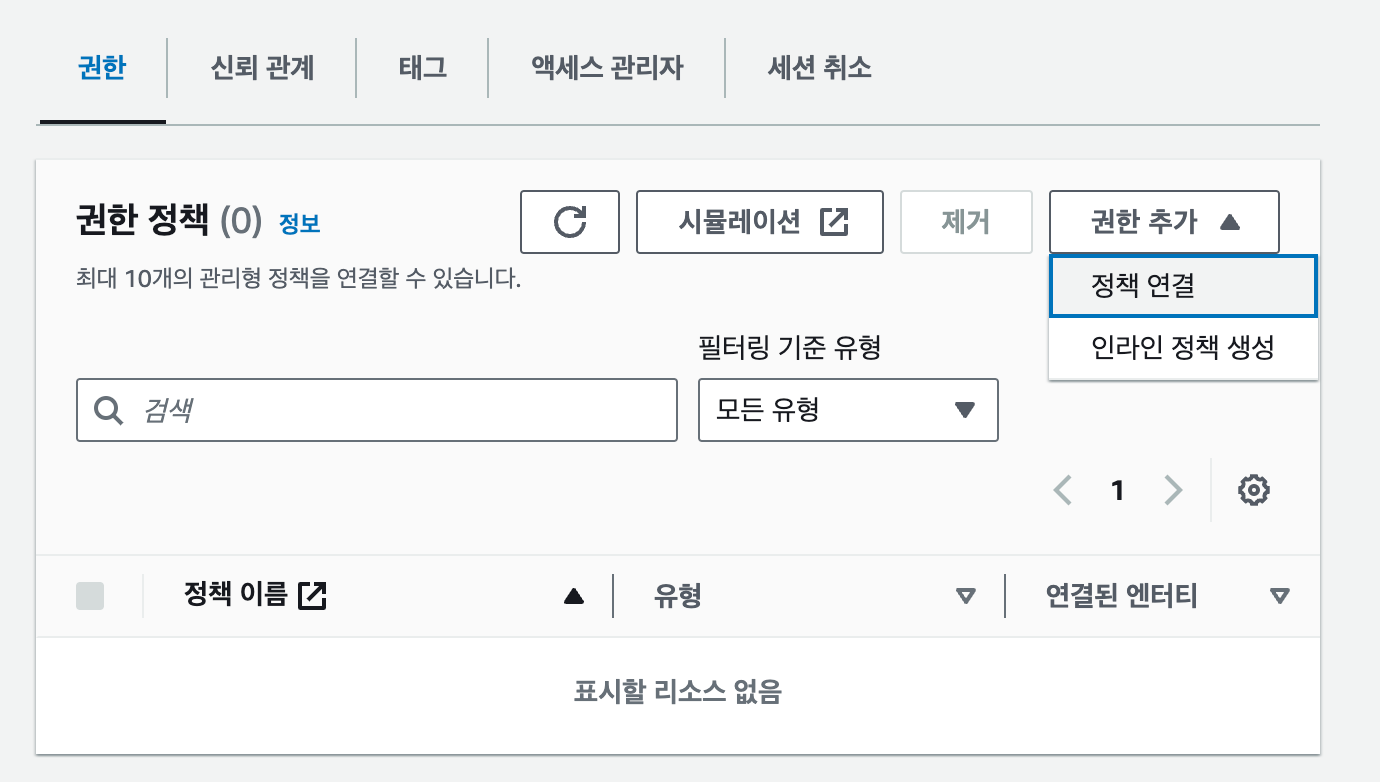Go to next page arrow
The width and height of the screenshot is (1380, 782).
1173,490
